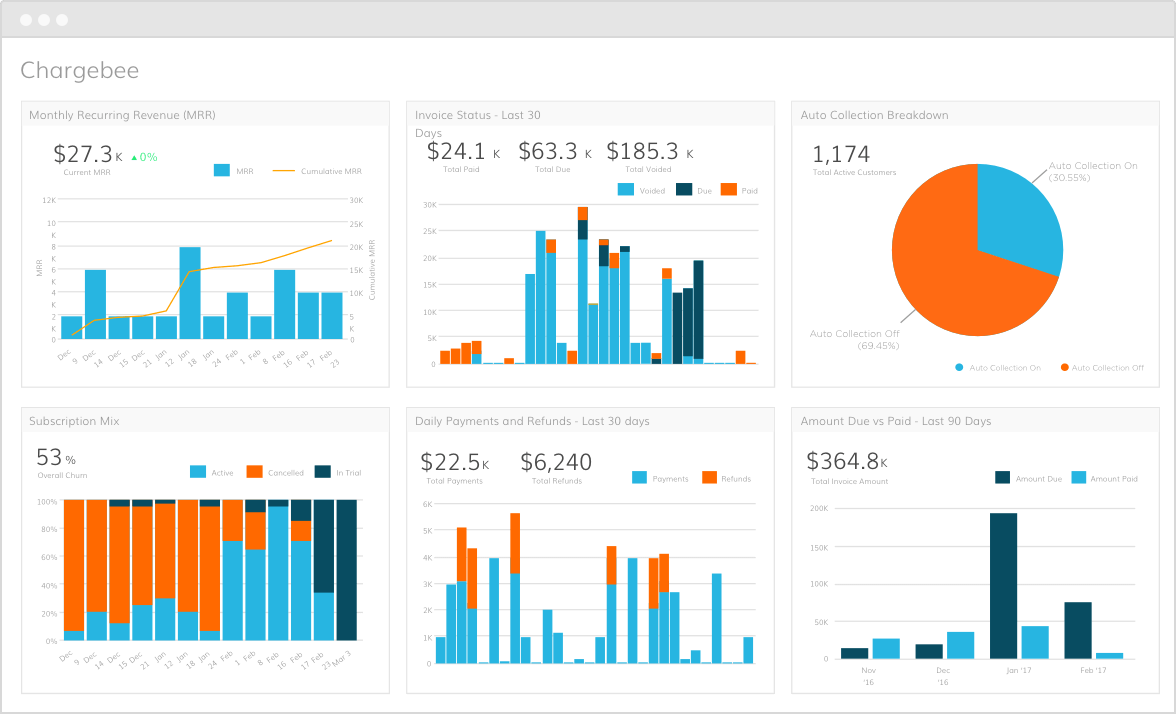This screenshot has height=714, width=1176.
Task: Click the Amount Due legend icon
Action: [1002, 478]
